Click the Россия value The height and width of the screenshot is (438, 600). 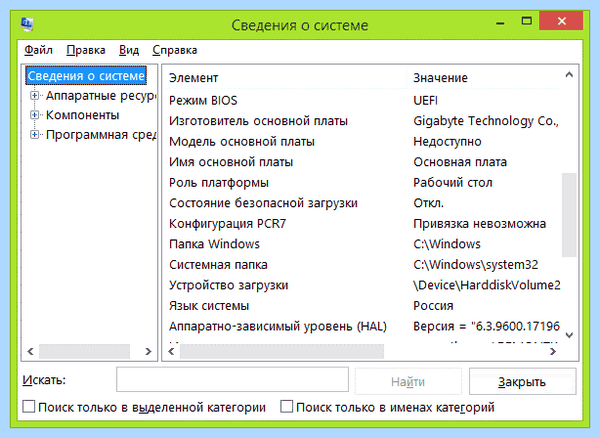433,306
